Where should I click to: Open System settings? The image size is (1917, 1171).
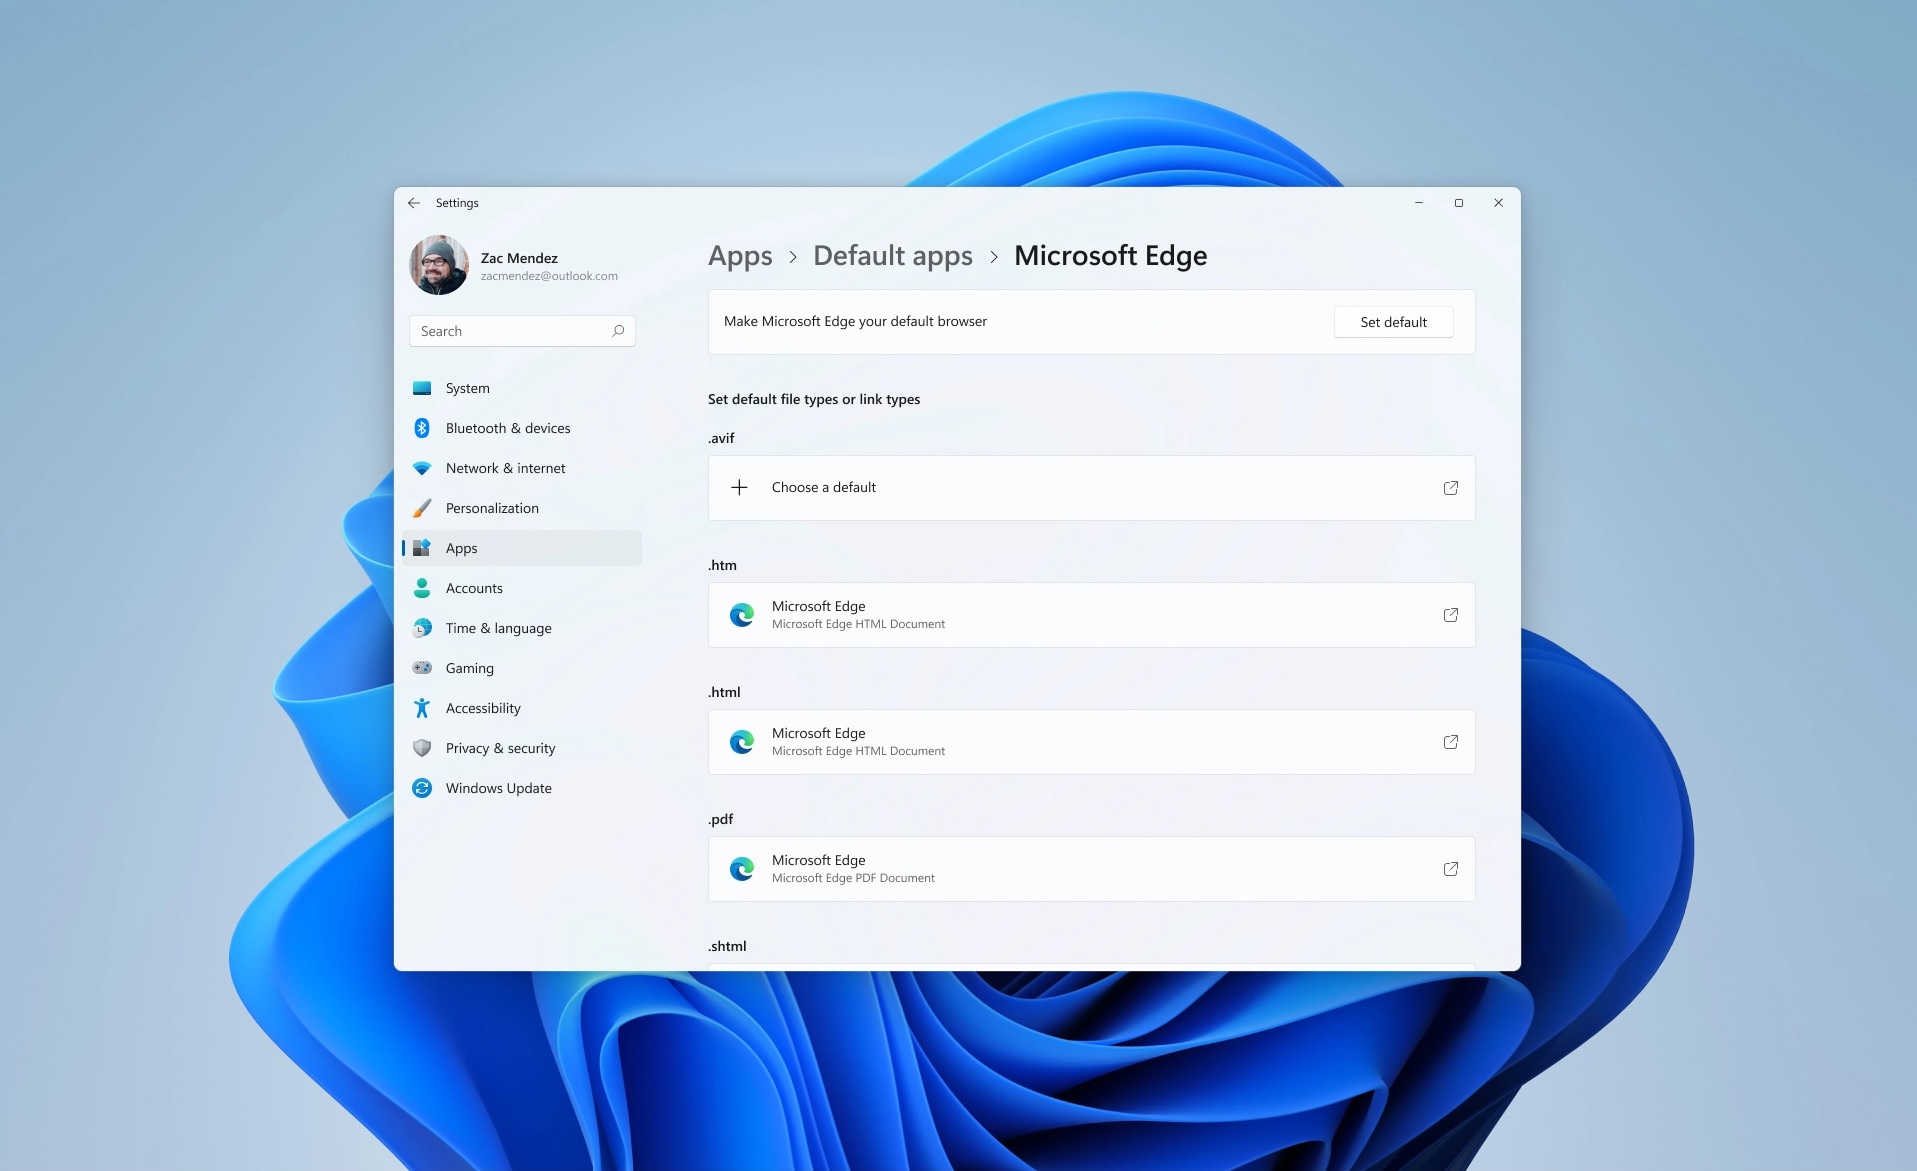[522, 388]
